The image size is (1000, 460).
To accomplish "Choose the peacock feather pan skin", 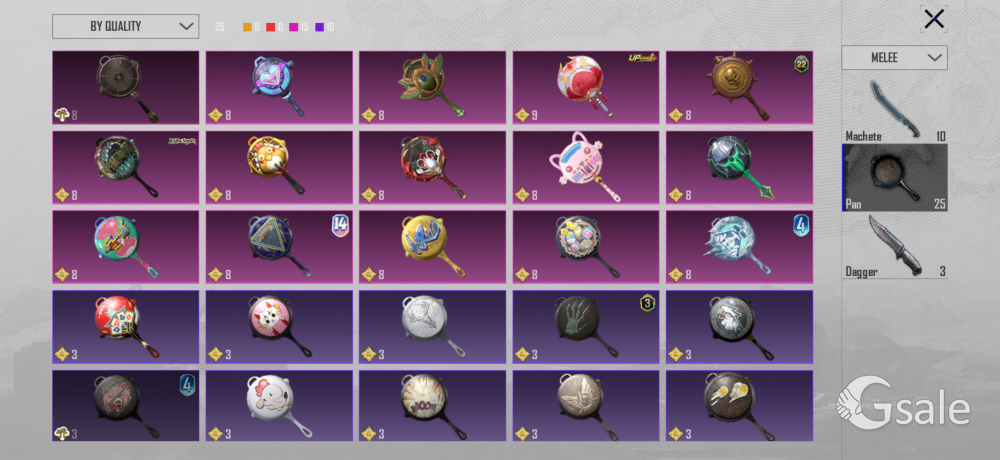I will pyautogui.click(x=432, y=87).
